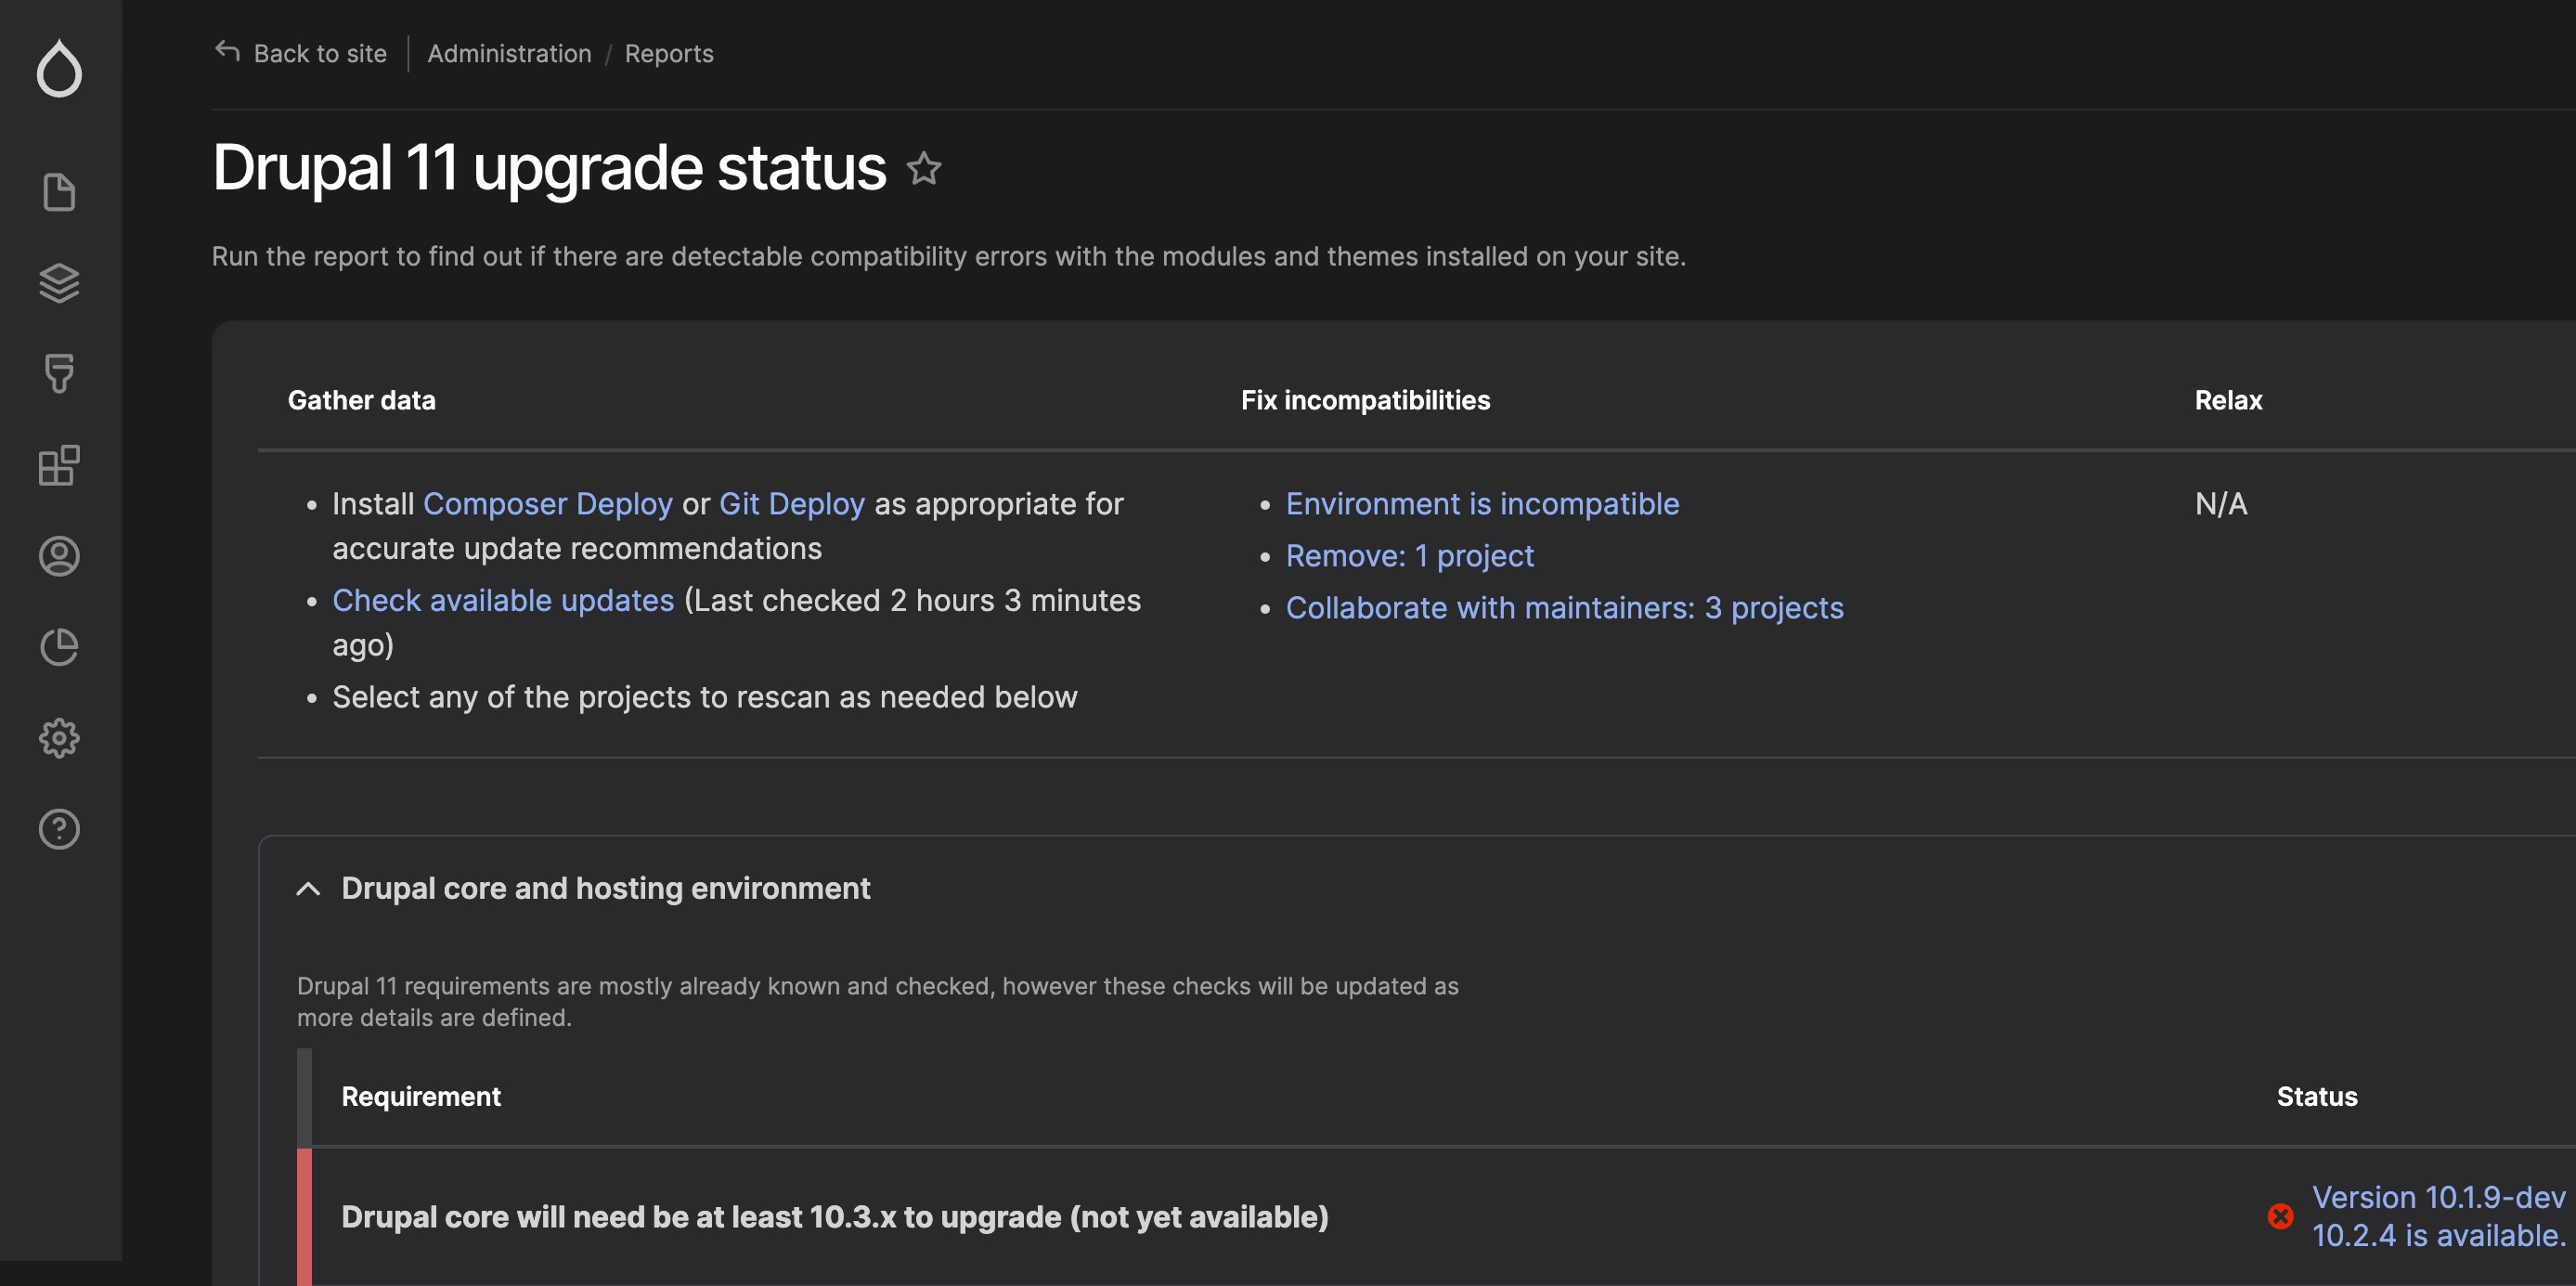Click the Check available updates link
This screenshot has width=2576, height=1286.
coord(503,600)
